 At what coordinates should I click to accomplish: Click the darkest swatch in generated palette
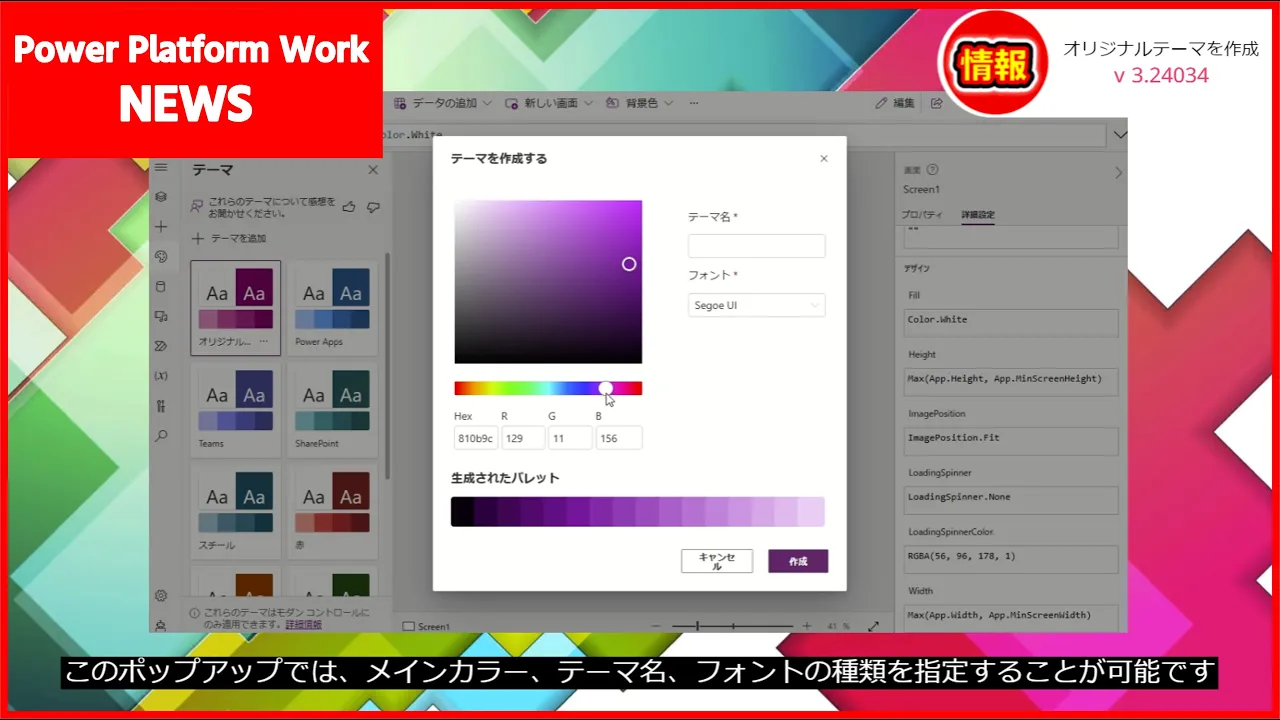click(x=462, y=511)
